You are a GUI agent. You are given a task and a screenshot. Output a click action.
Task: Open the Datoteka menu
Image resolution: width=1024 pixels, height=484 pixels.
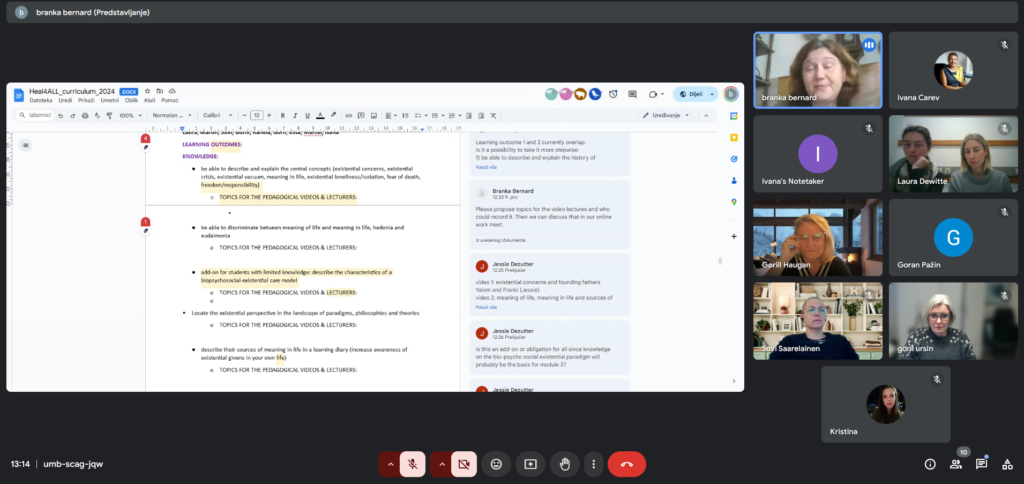click(40, 100)
